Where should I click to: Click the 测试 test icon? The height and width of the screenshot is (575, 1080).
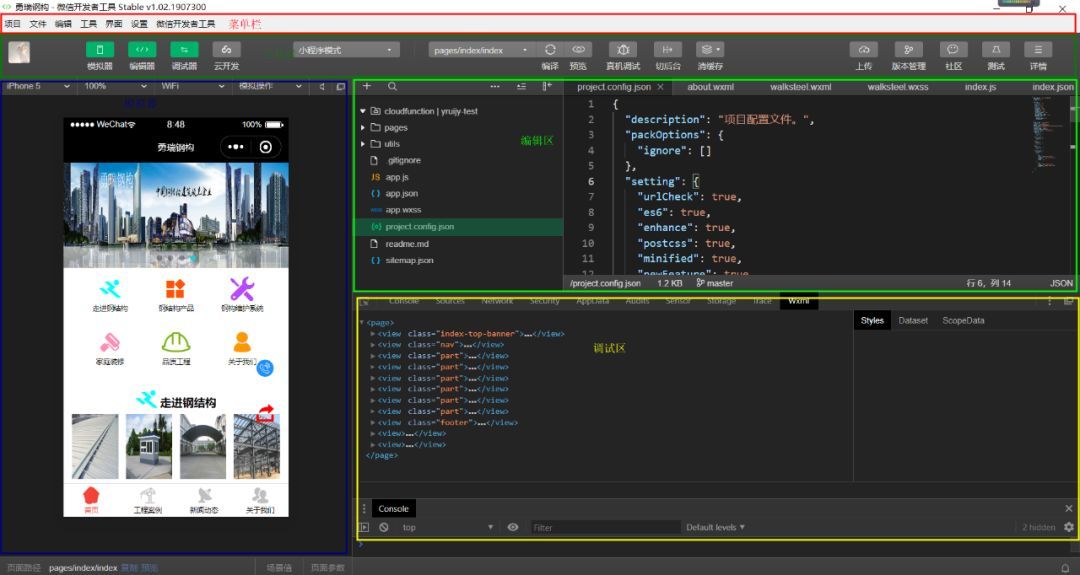pyautogui.click(x=996, y=50)
